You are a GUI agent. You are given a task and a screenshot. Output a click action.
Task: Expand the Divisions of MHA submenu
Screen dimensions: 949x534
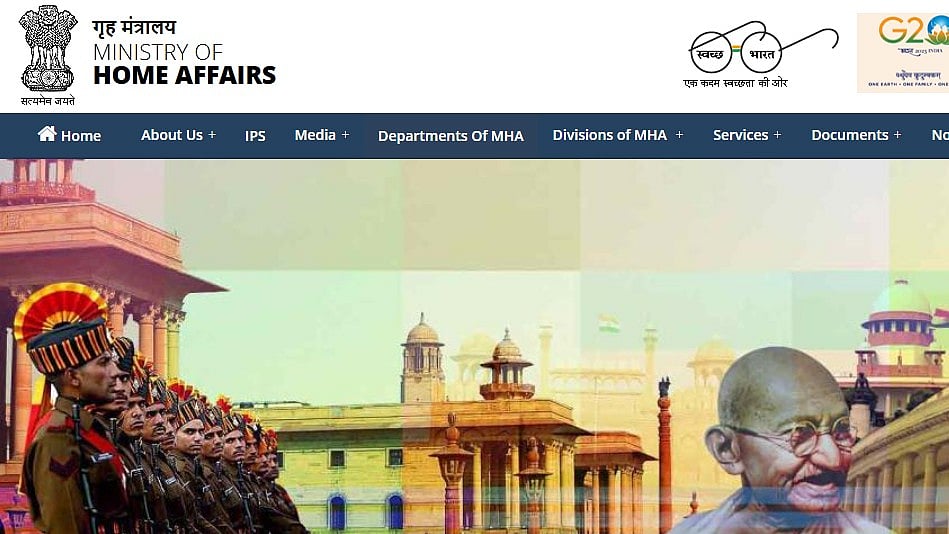pyautogui.click(x=679, y=135)
